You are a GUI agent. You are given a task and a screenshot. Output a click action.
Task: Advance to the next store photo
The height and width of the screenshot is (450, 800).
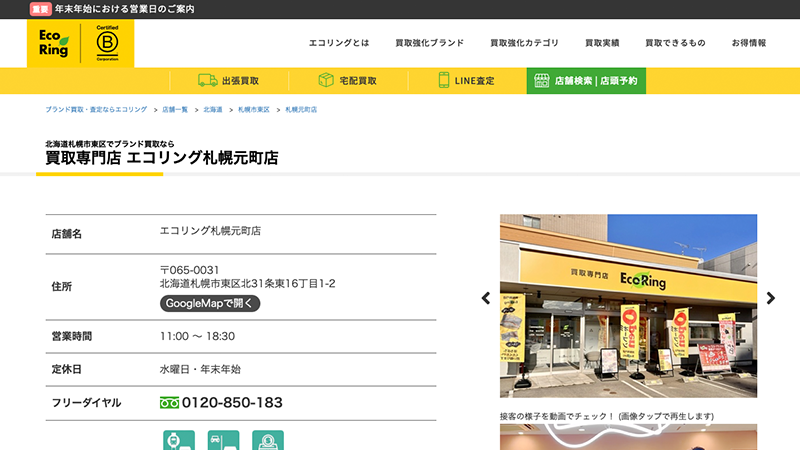pyautogui.click(x=770, y=298)
